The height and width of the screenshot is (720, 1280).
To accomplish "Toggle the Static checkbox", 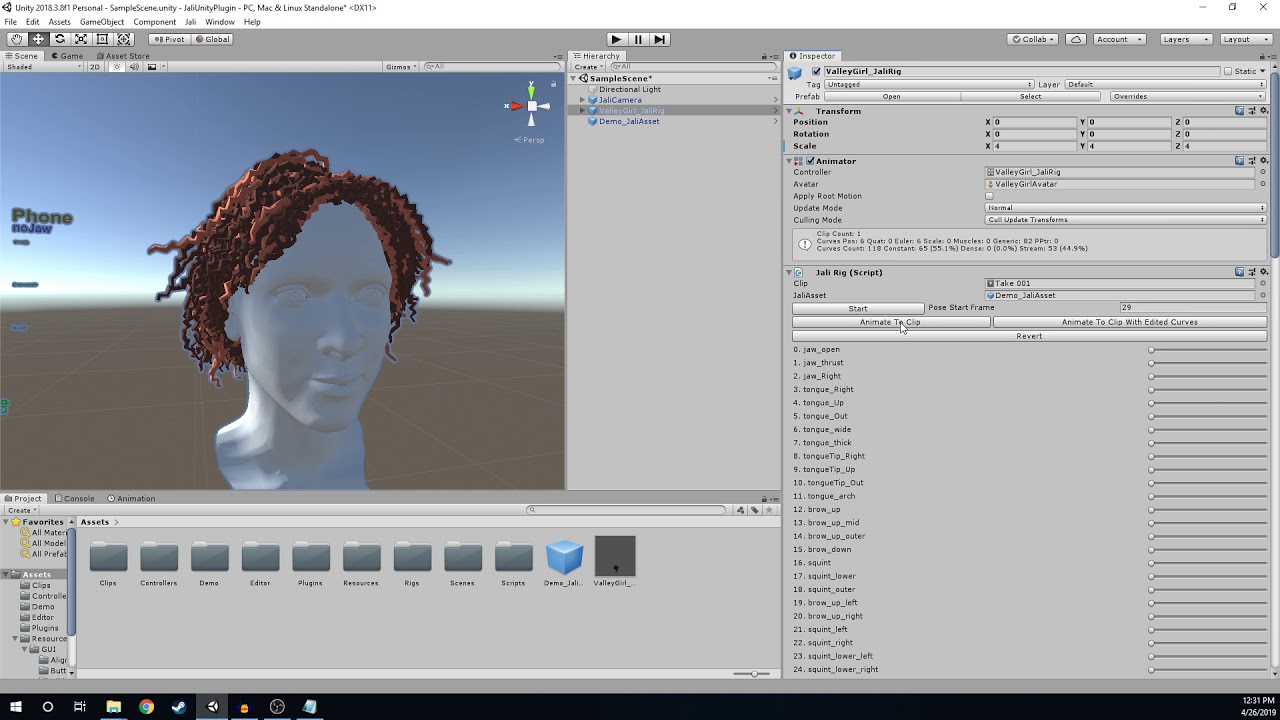I will (x=1228, y=72).
